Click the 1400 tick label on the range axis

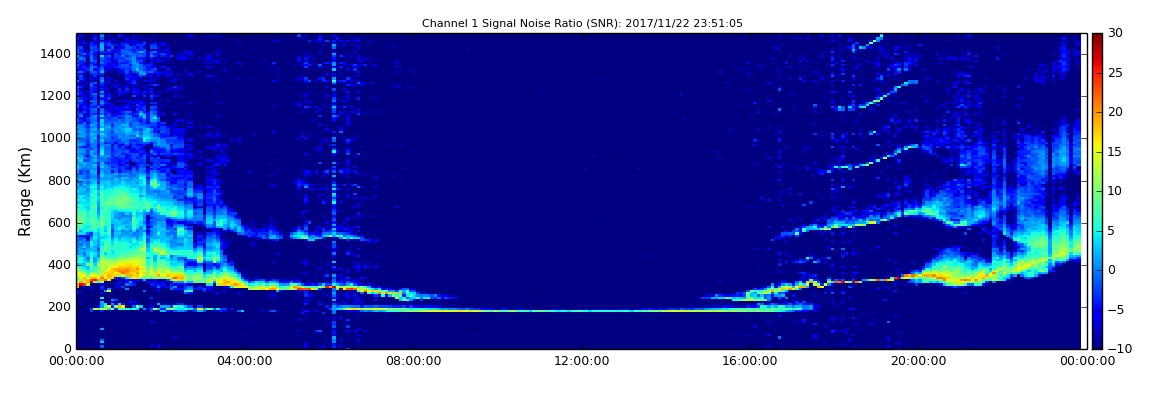[x=56, y=54]
